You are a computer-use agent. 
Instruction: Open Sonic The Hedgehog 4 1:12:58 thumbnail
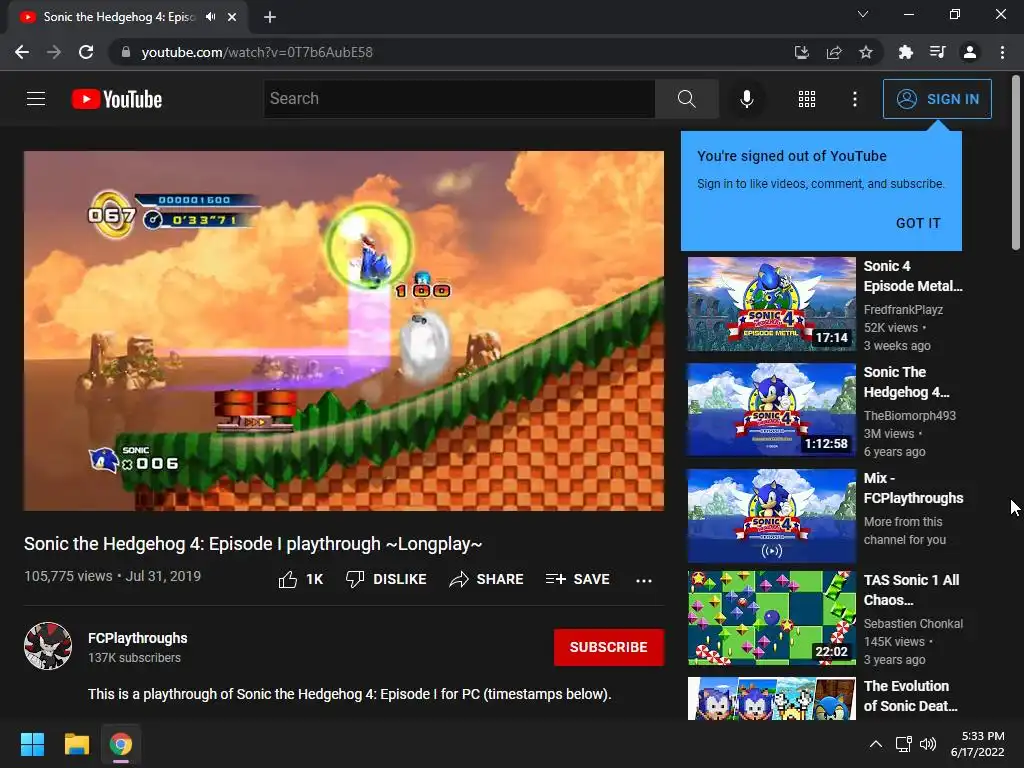click(771, 410)
